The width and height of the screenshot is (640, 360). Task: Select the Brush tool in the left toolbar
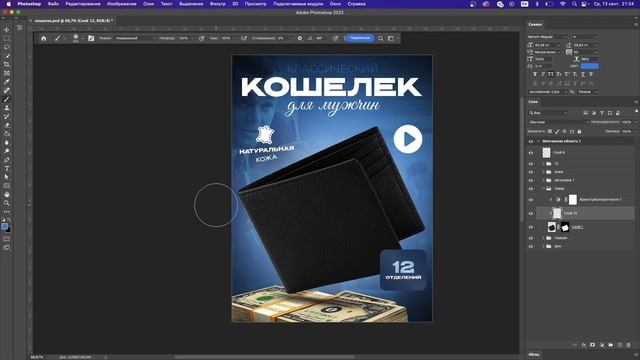[7, 99]
